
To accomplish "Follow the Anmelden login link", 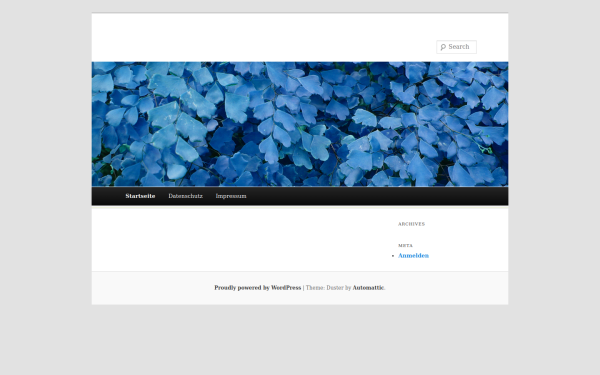I will click(413, 256).
